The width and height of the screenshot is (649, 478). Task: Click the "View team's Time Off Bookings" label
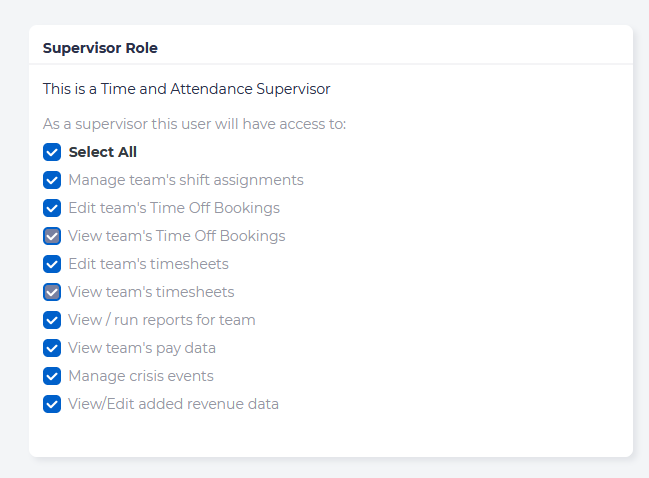[x=177, y=236]
